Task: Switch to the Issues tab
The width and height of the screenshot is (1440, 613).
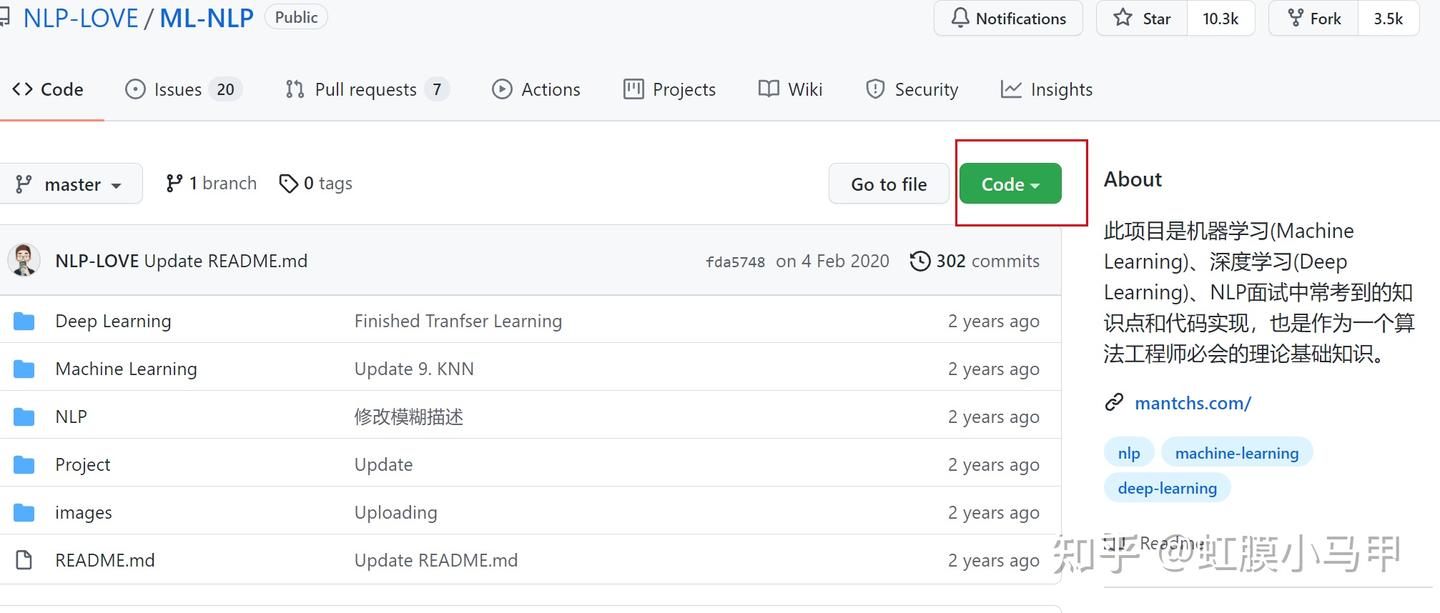Action: point(178,89)
